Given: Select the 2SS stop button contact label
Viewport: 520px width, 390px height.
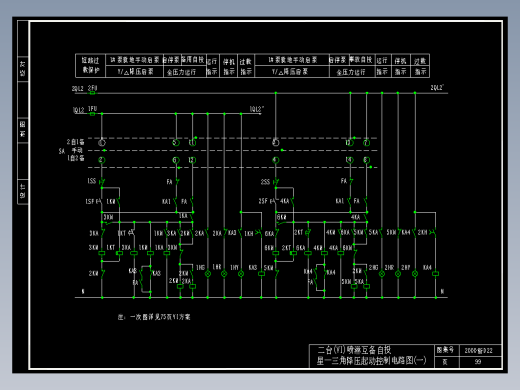Looking at the screenshot, I should [x=265, y=182].
